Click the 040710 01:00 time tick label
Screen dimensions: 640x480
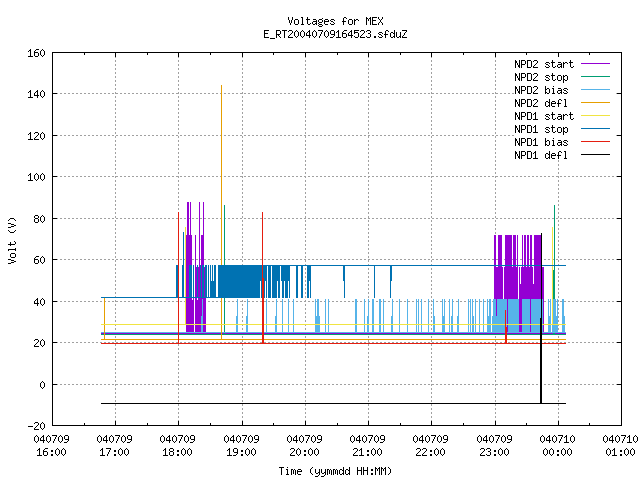coord(620,446)
